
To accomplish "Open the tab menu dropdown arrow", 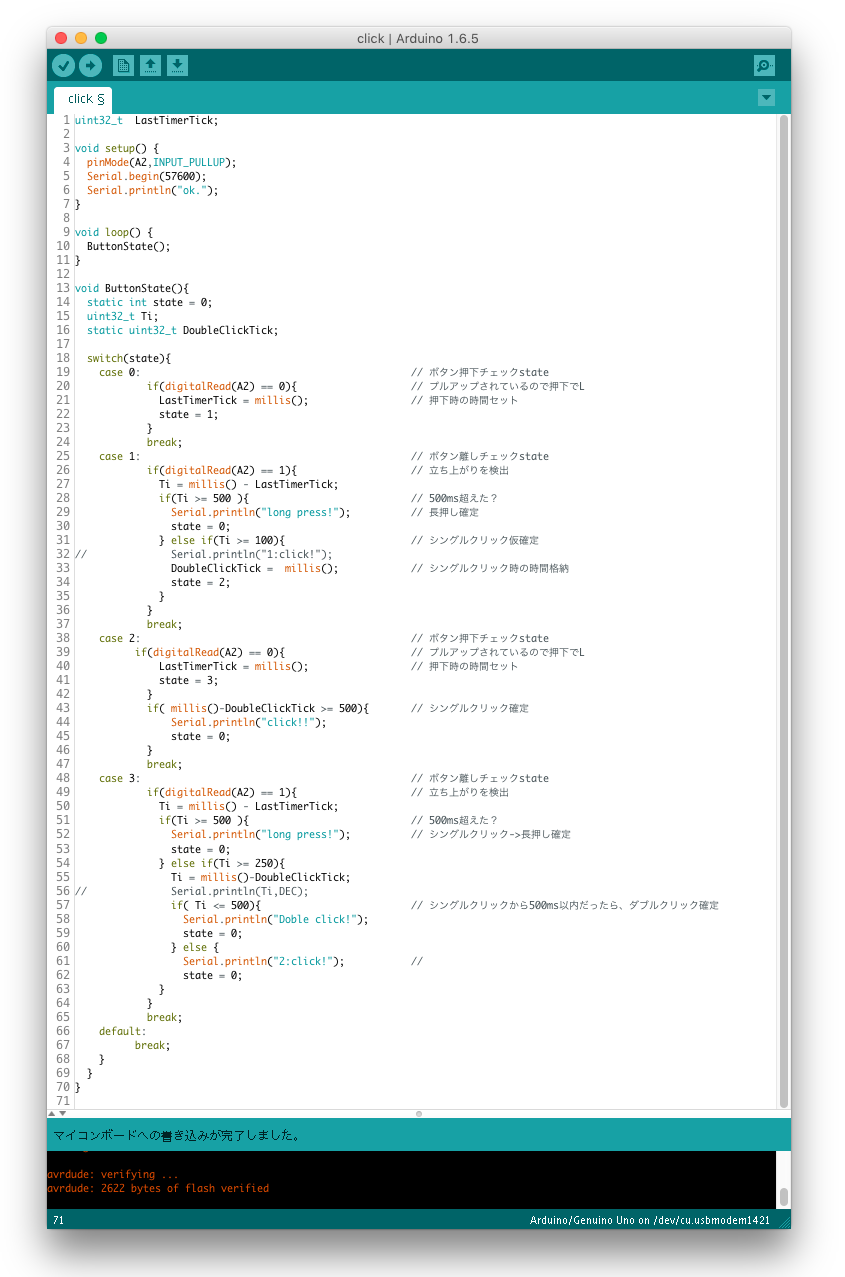I will coord(766,98).
